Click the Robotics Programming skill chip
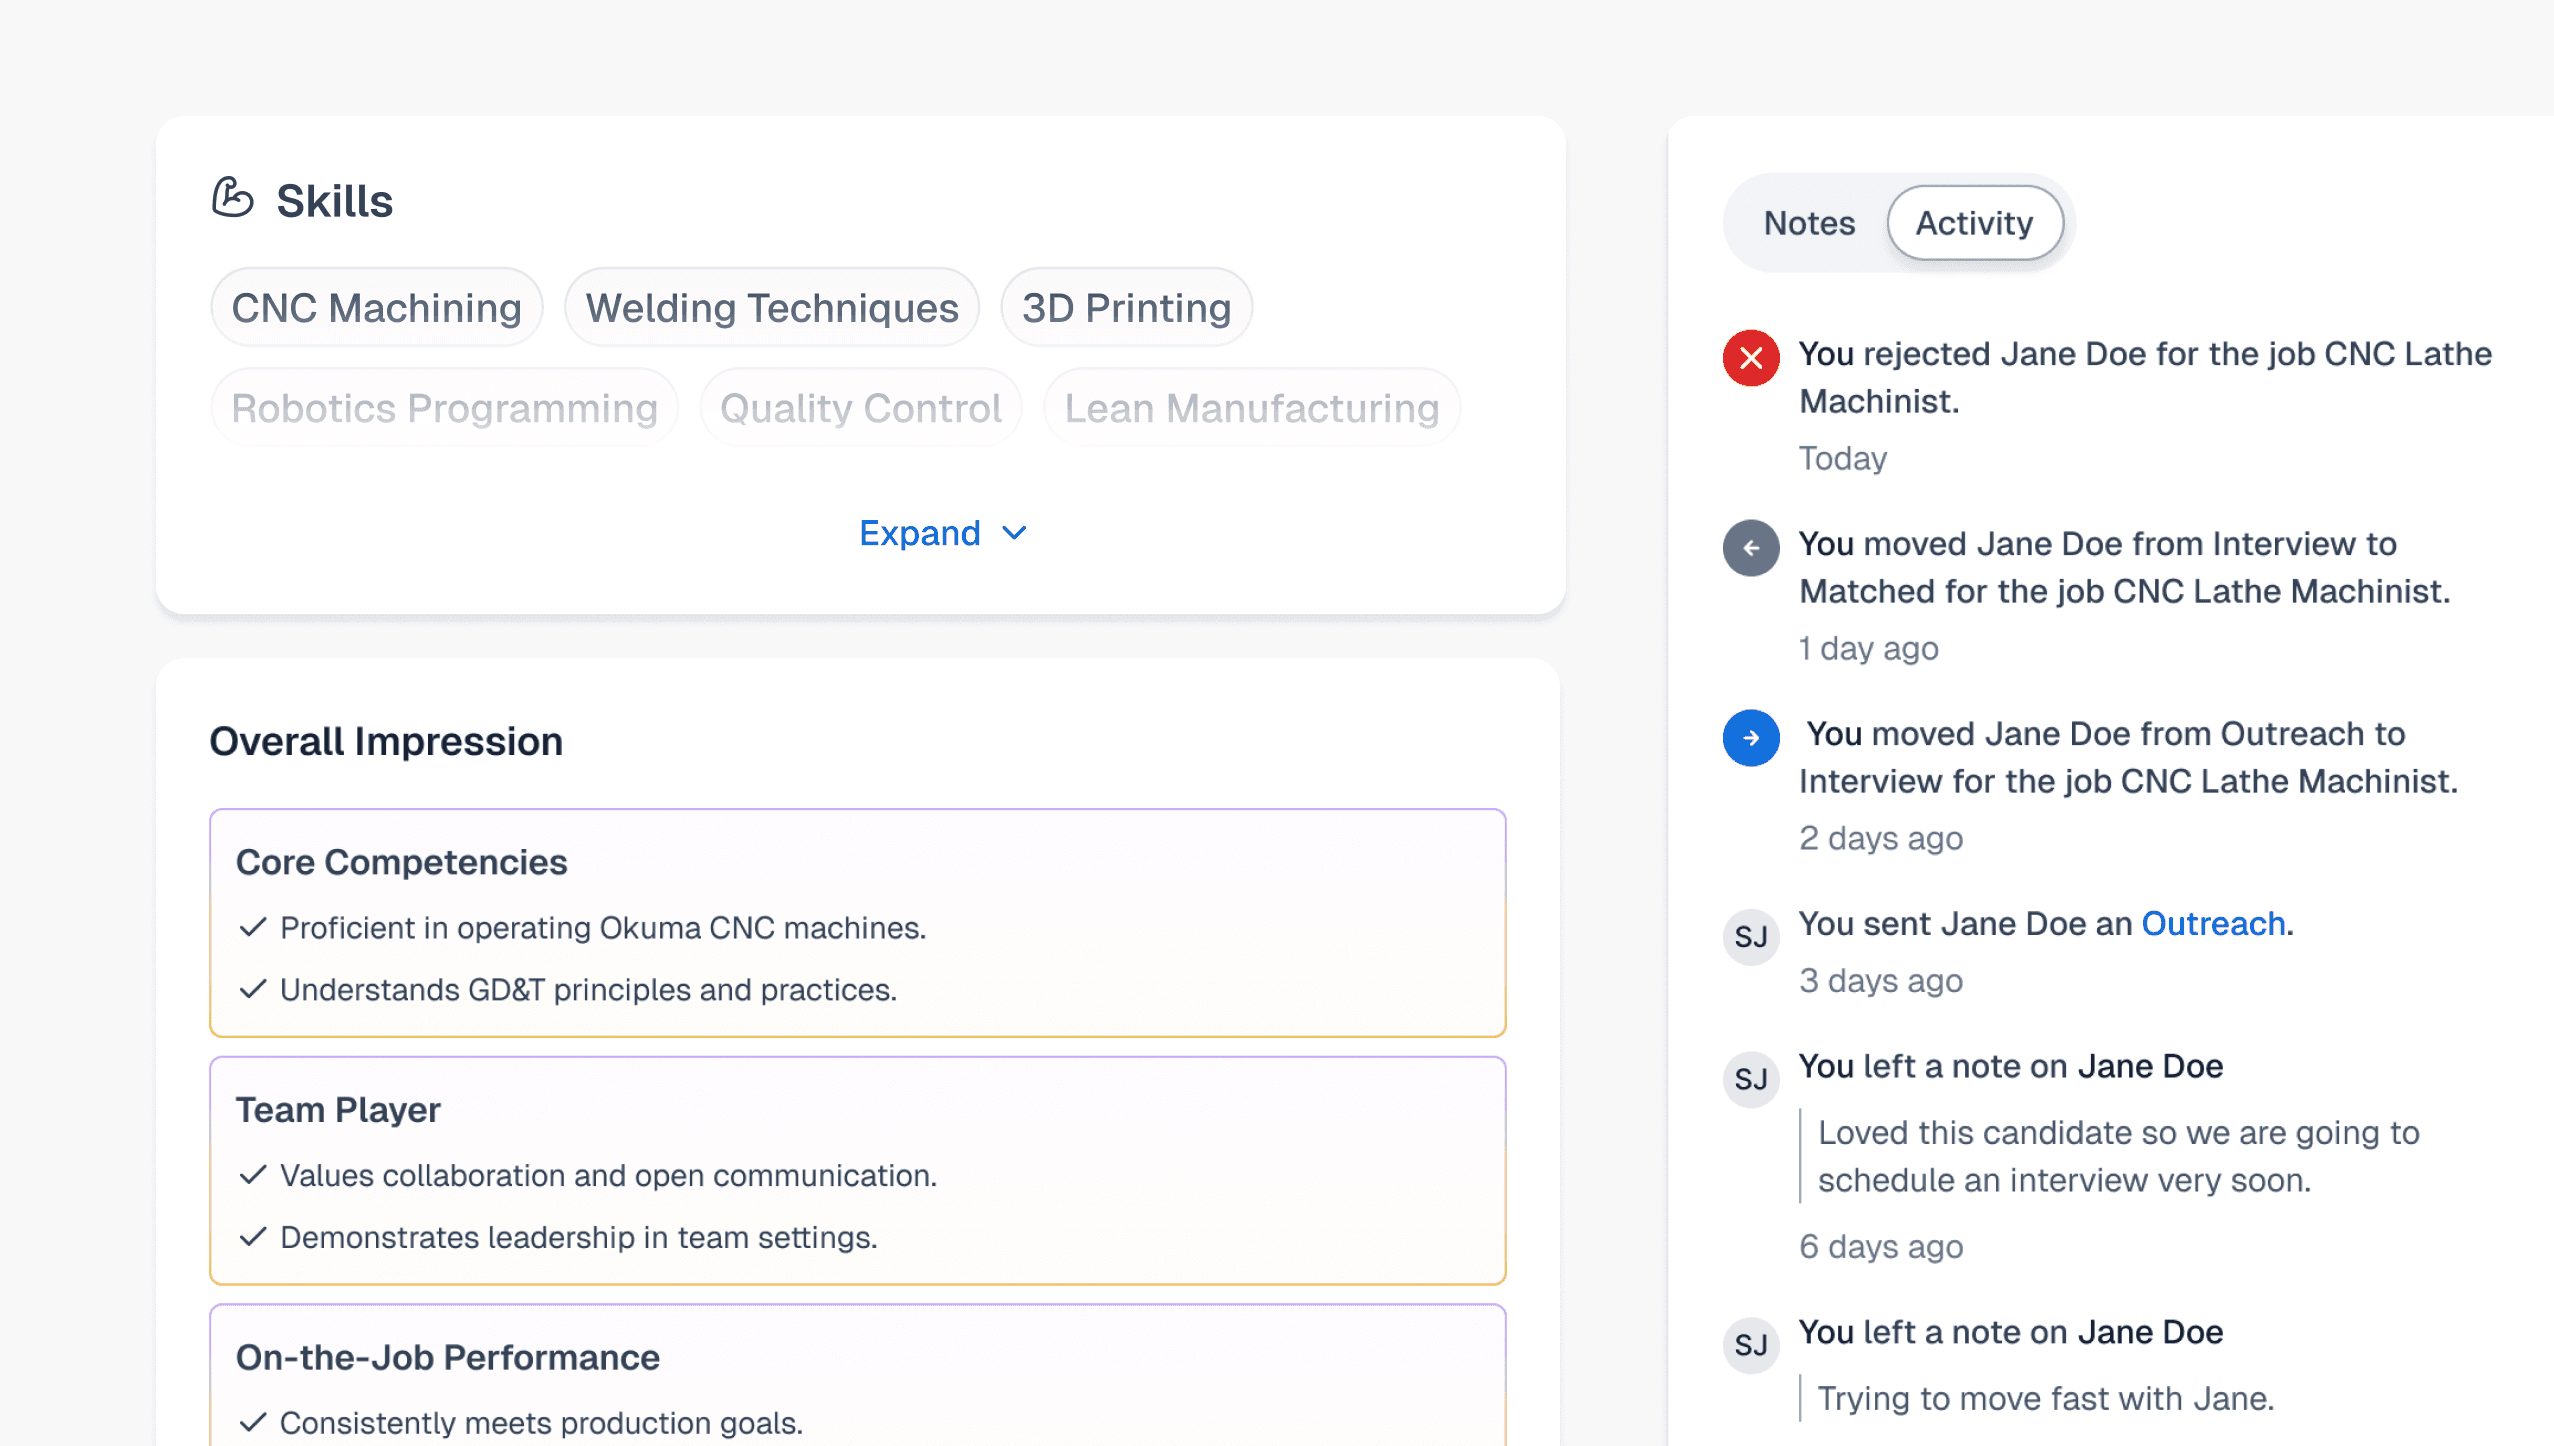The image size is (2554, 1446). [x=444, y=408]
